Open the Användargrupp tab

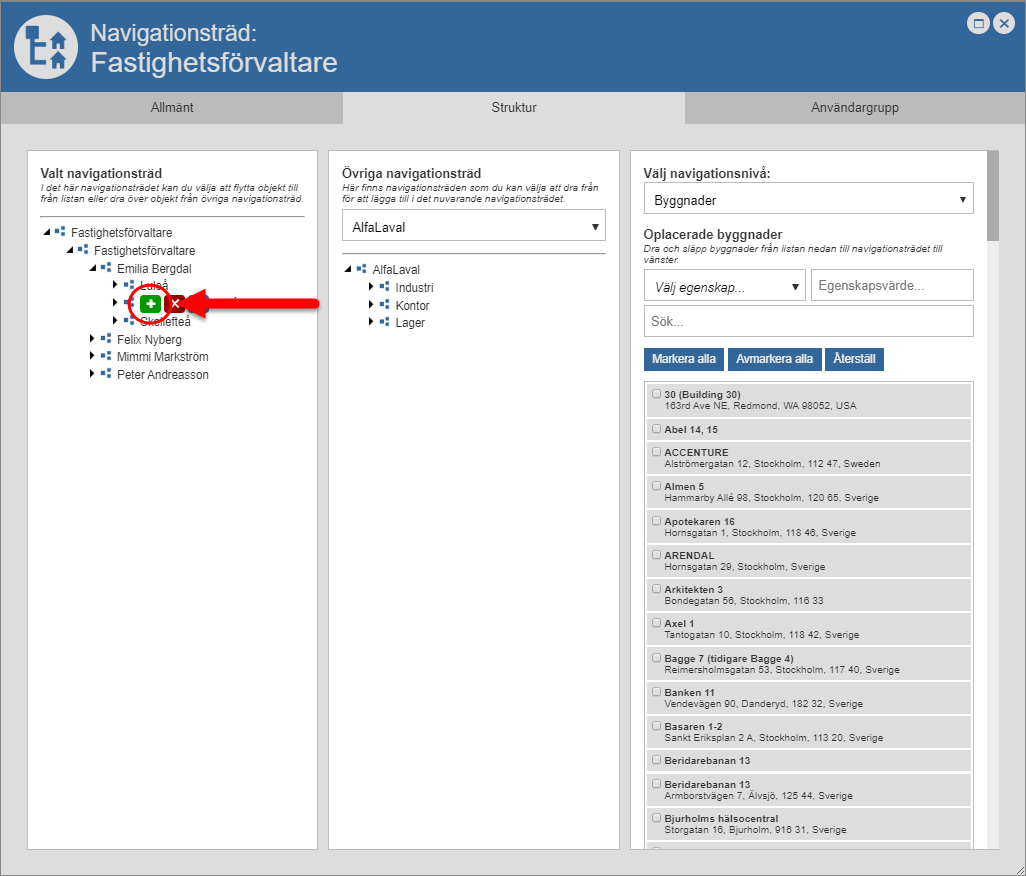point(855,108)
